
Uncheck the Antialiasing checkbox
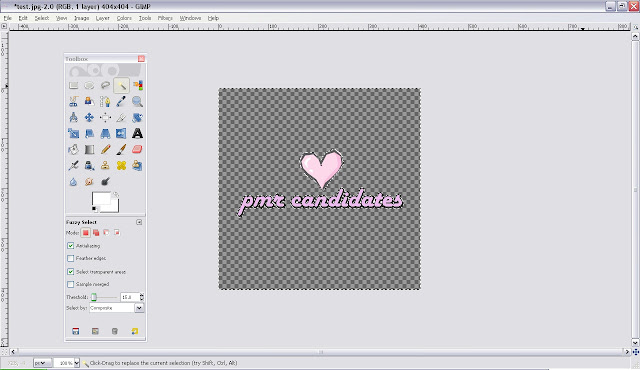coord(71,246)
